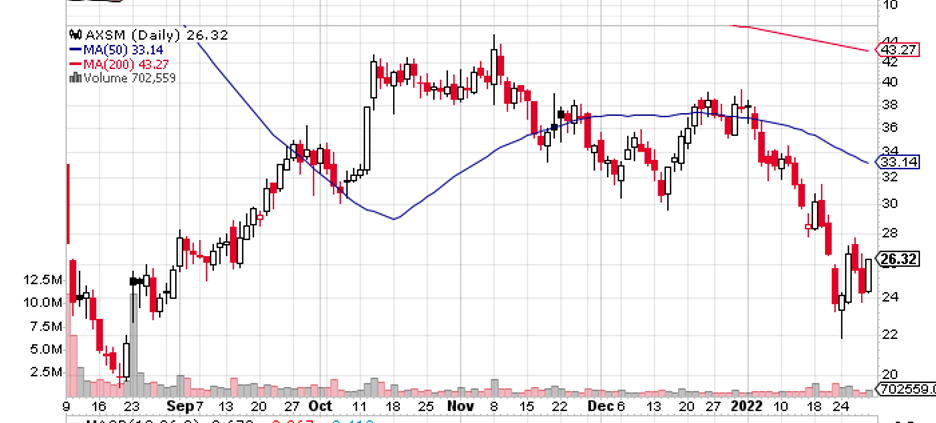This screenshot has height=423, width=936.
Task: Click the blue MA(50) line marker in legend
Action: click(x=75, y=49)
